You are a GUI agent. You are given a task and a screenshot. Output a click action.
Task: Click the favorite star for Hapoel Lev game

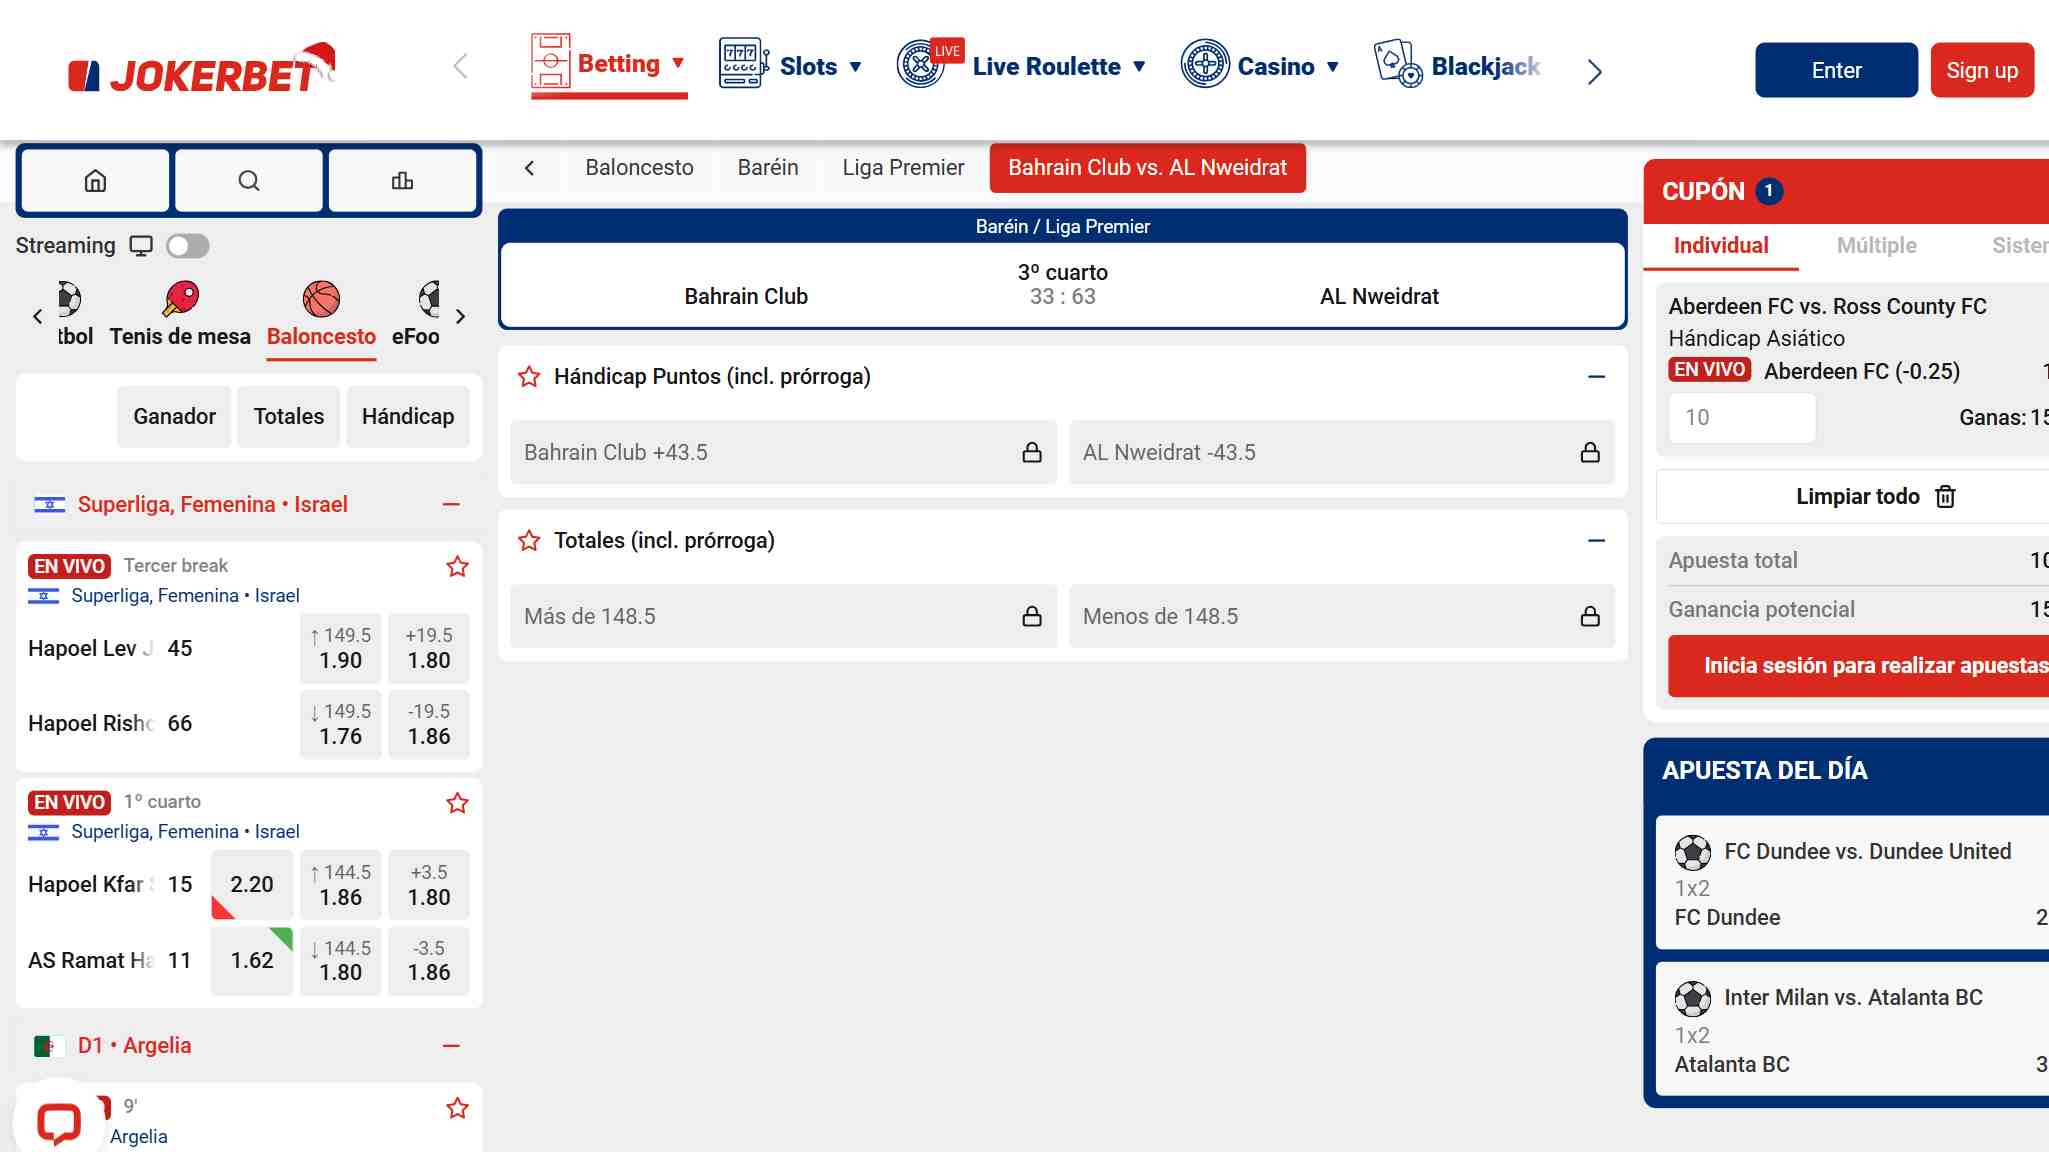459,565
